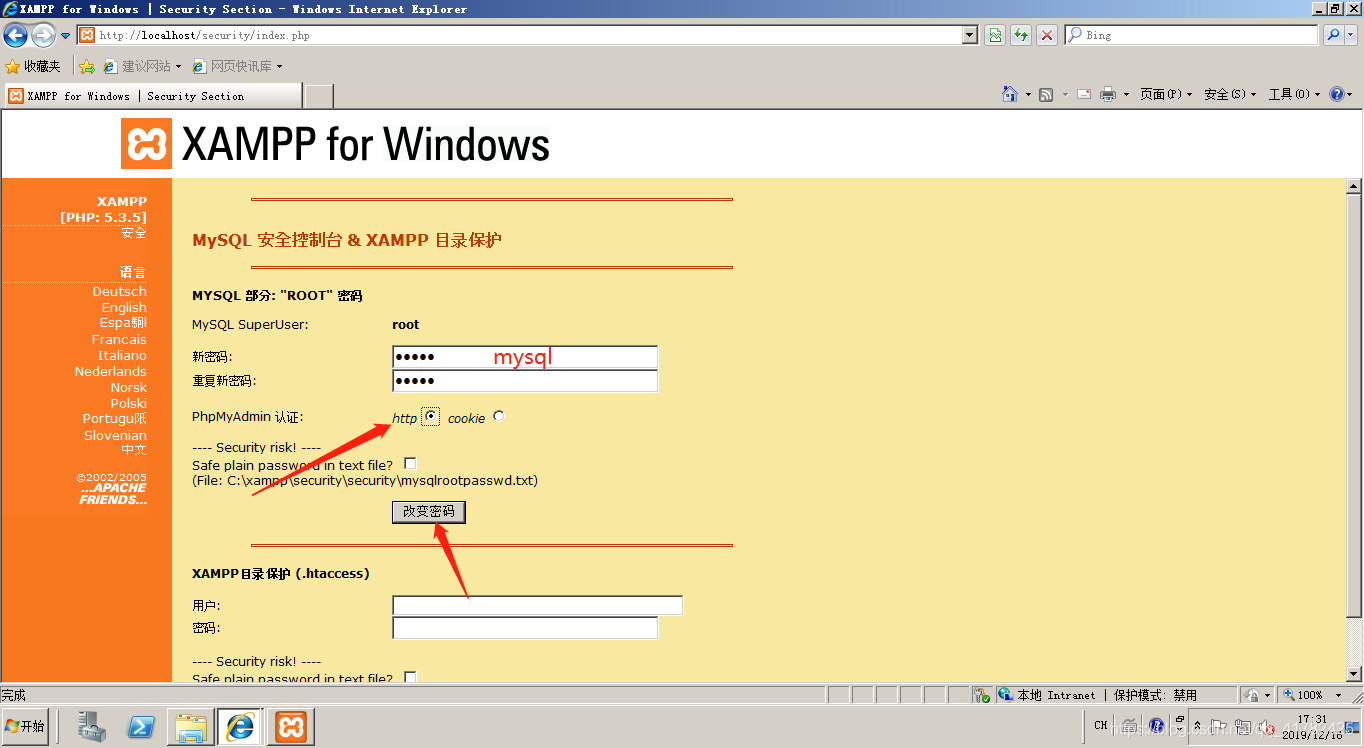Click the 重复新密码 repeat password field
Viewport: 1364px width, 748px height.
(525, 381)
